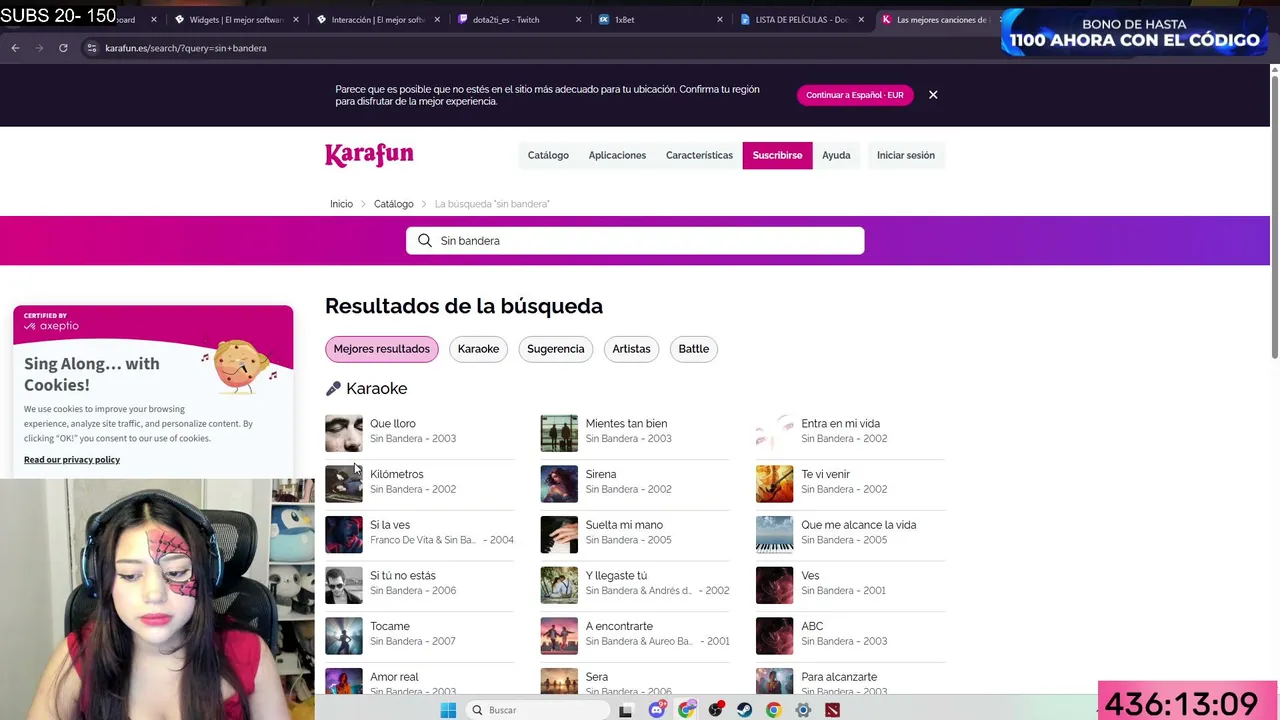Close the 1xBet browser tab
Viewport: 1280px width, 720px height.
pyautogui.click(x=720, y=20)
